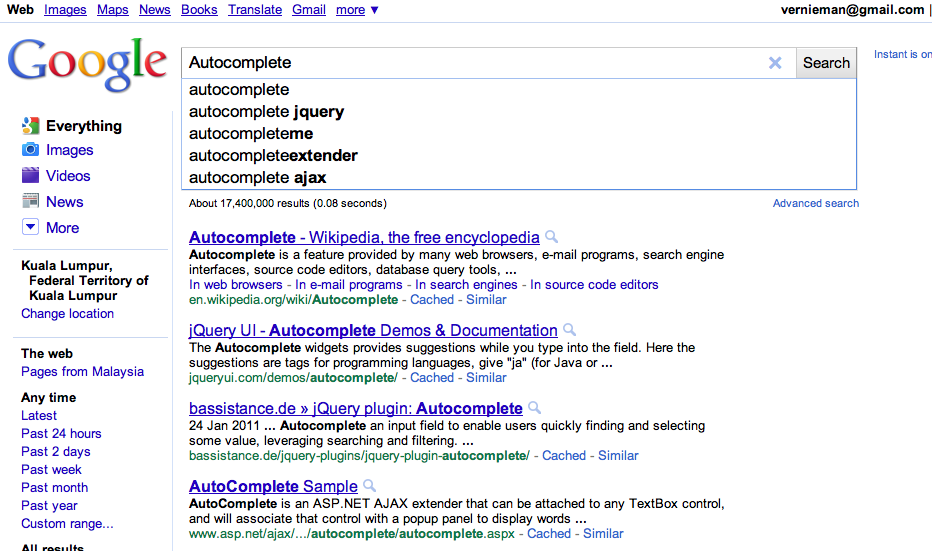
Task: Open the Similar link for the Wikipedia result
Action: pyautogui.click(x=486, y=300)
